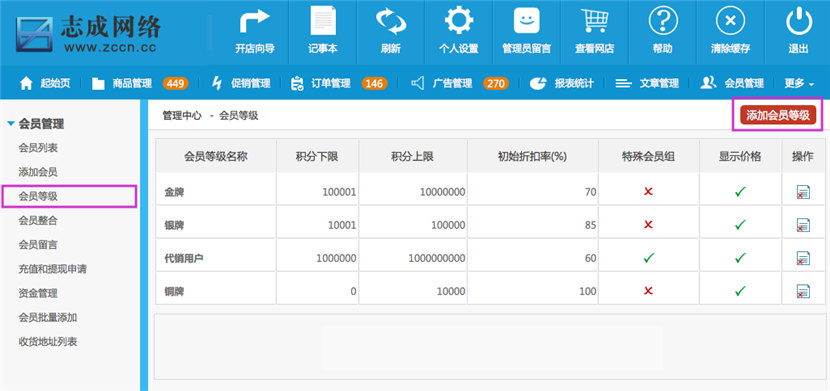830x391 pixels.
Task: Open 充值和提现申请 in sidebar
Action: (x=52, y=269)
